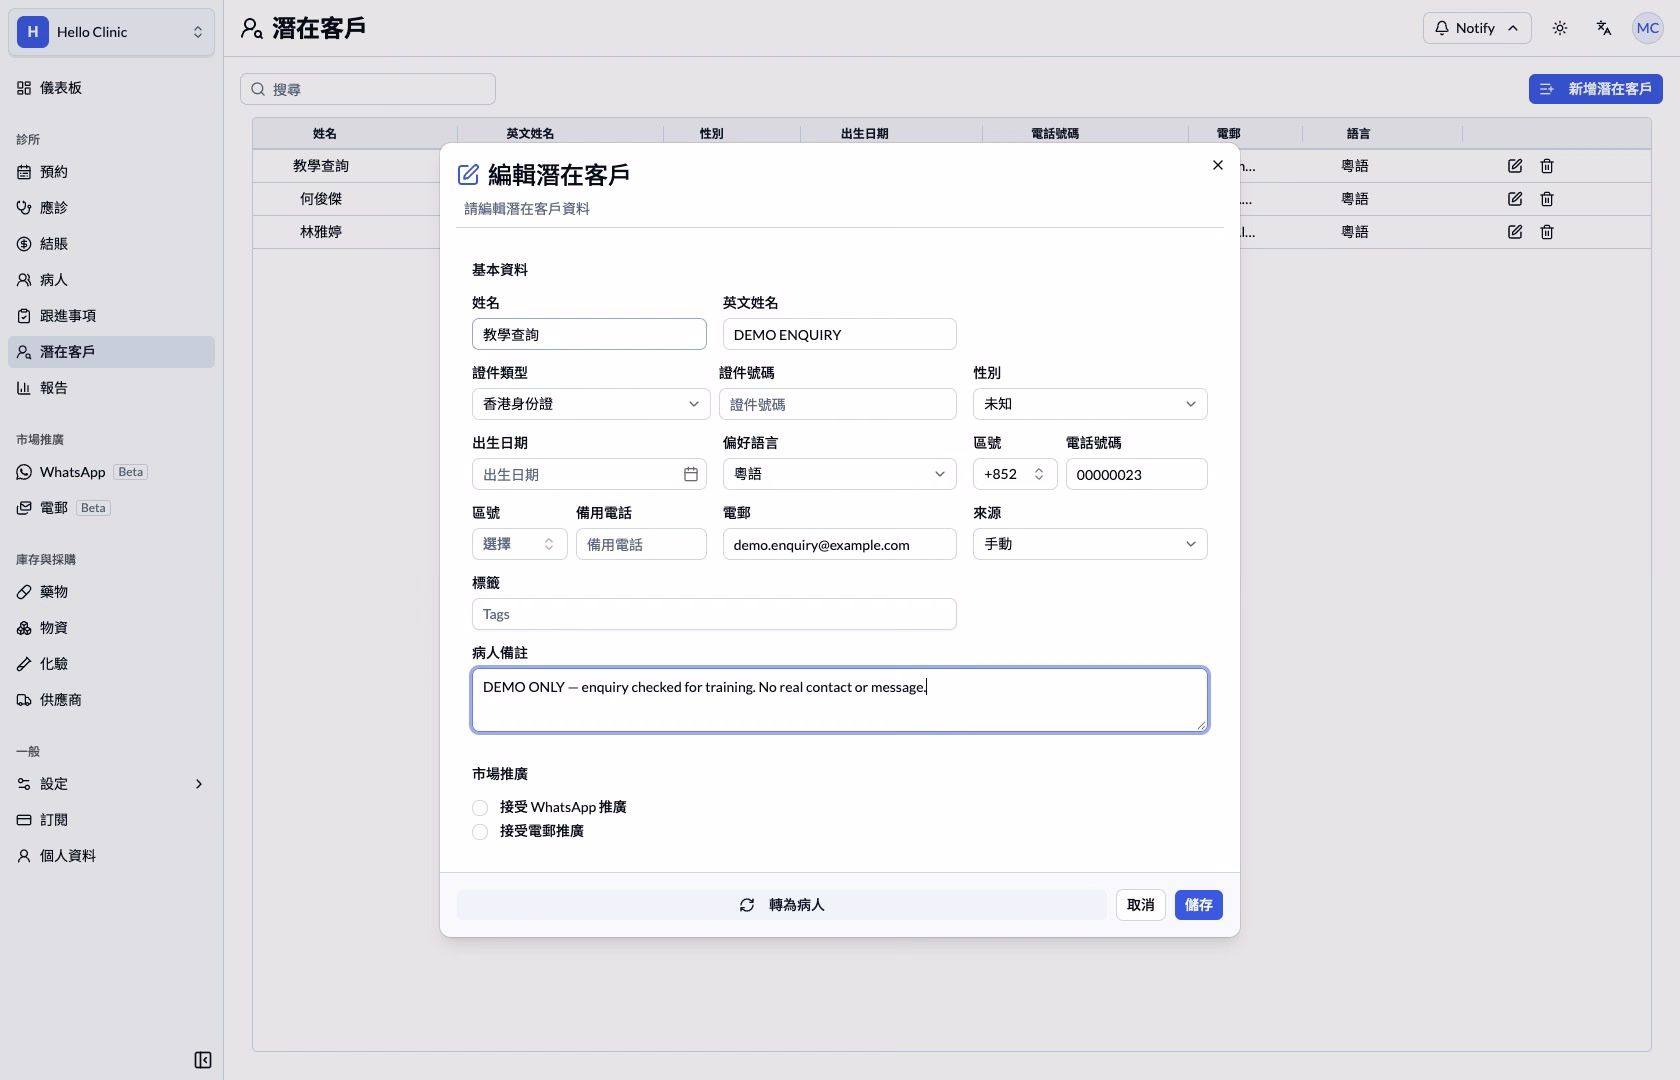Viewport: 1680px width, 1080px height.
Task: Open the 性別 dropdown showing 未知
Action: 1090,404
